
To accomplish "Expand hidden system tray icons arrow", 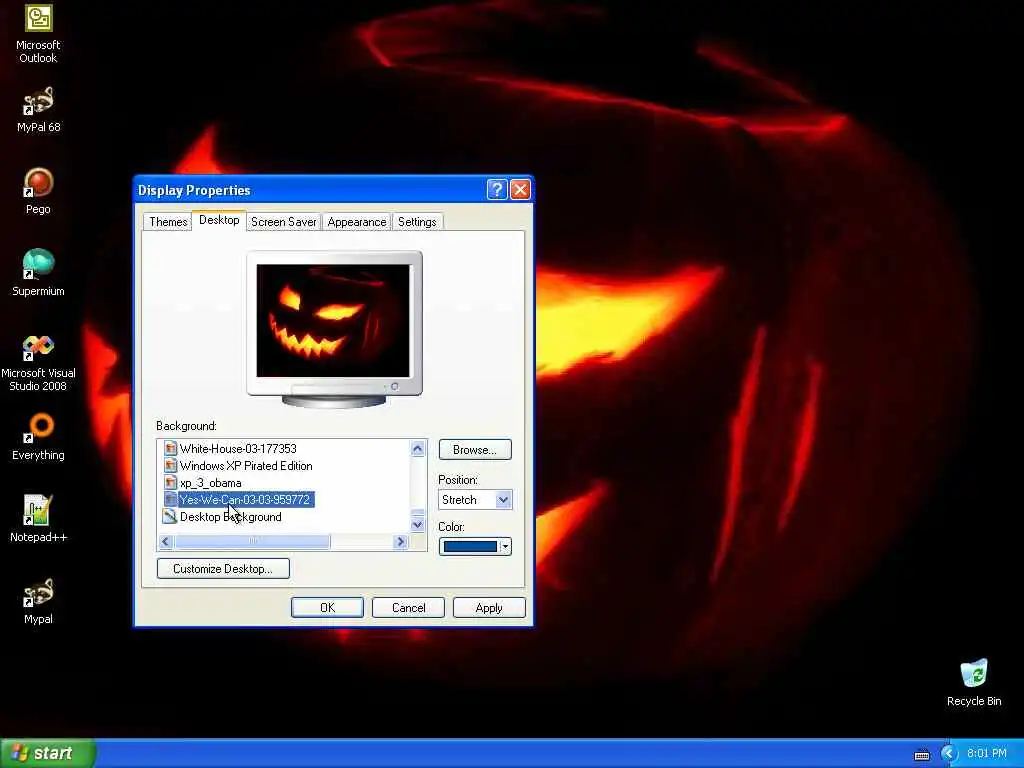I will [x=949, y=754].
